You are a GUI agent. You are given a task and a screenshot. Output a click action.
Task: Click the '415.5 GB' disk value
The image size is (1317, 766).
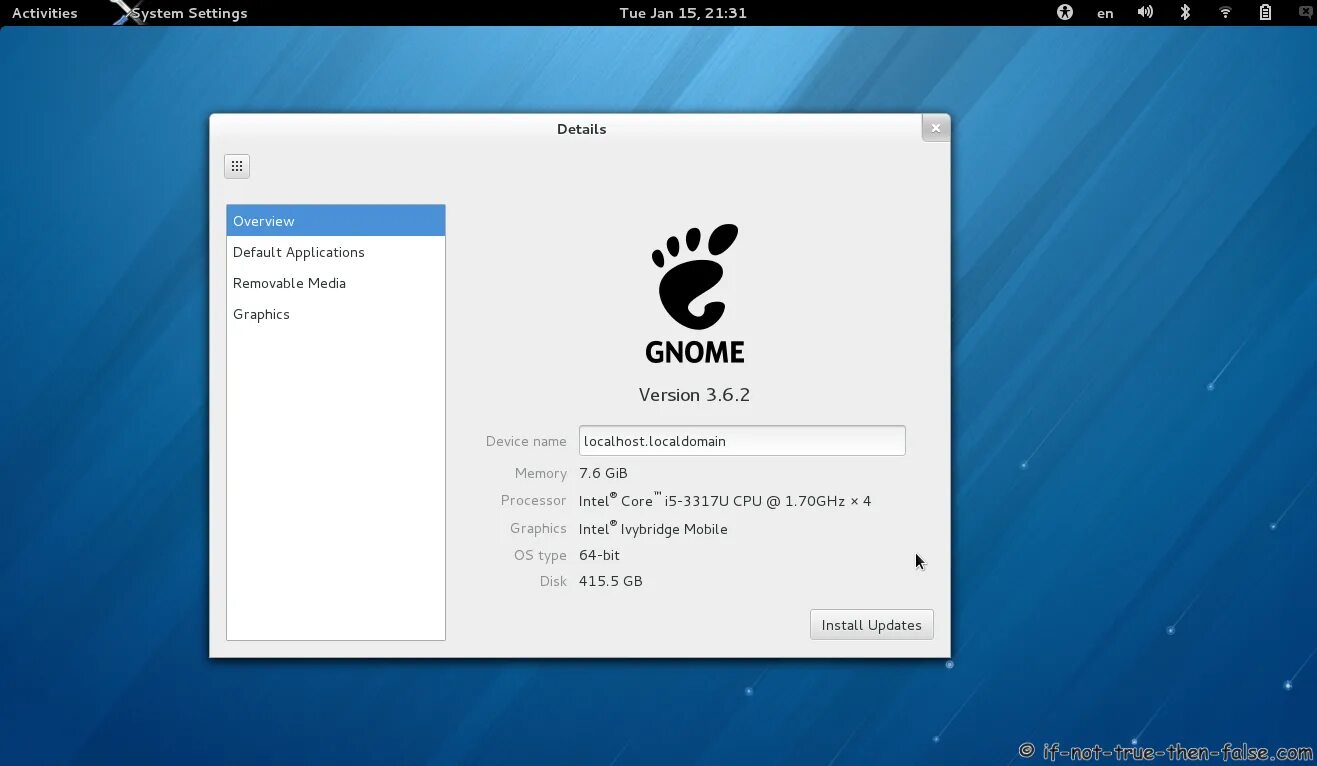click(610, 581)
